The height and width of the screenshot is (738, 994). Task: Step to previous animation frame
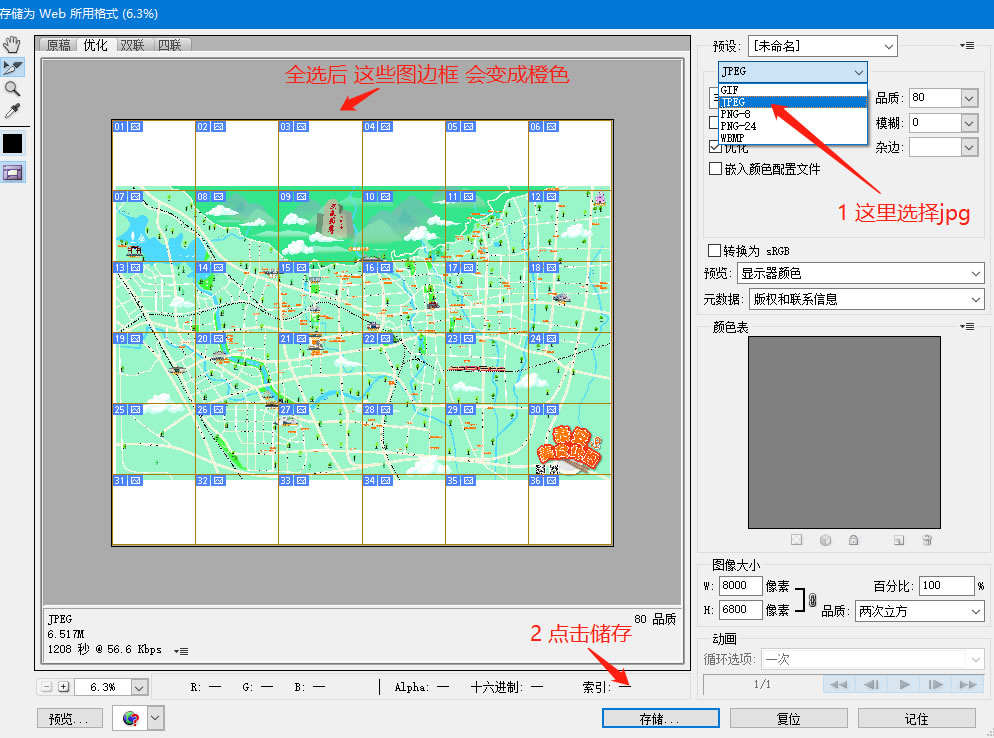pos(871,684)
